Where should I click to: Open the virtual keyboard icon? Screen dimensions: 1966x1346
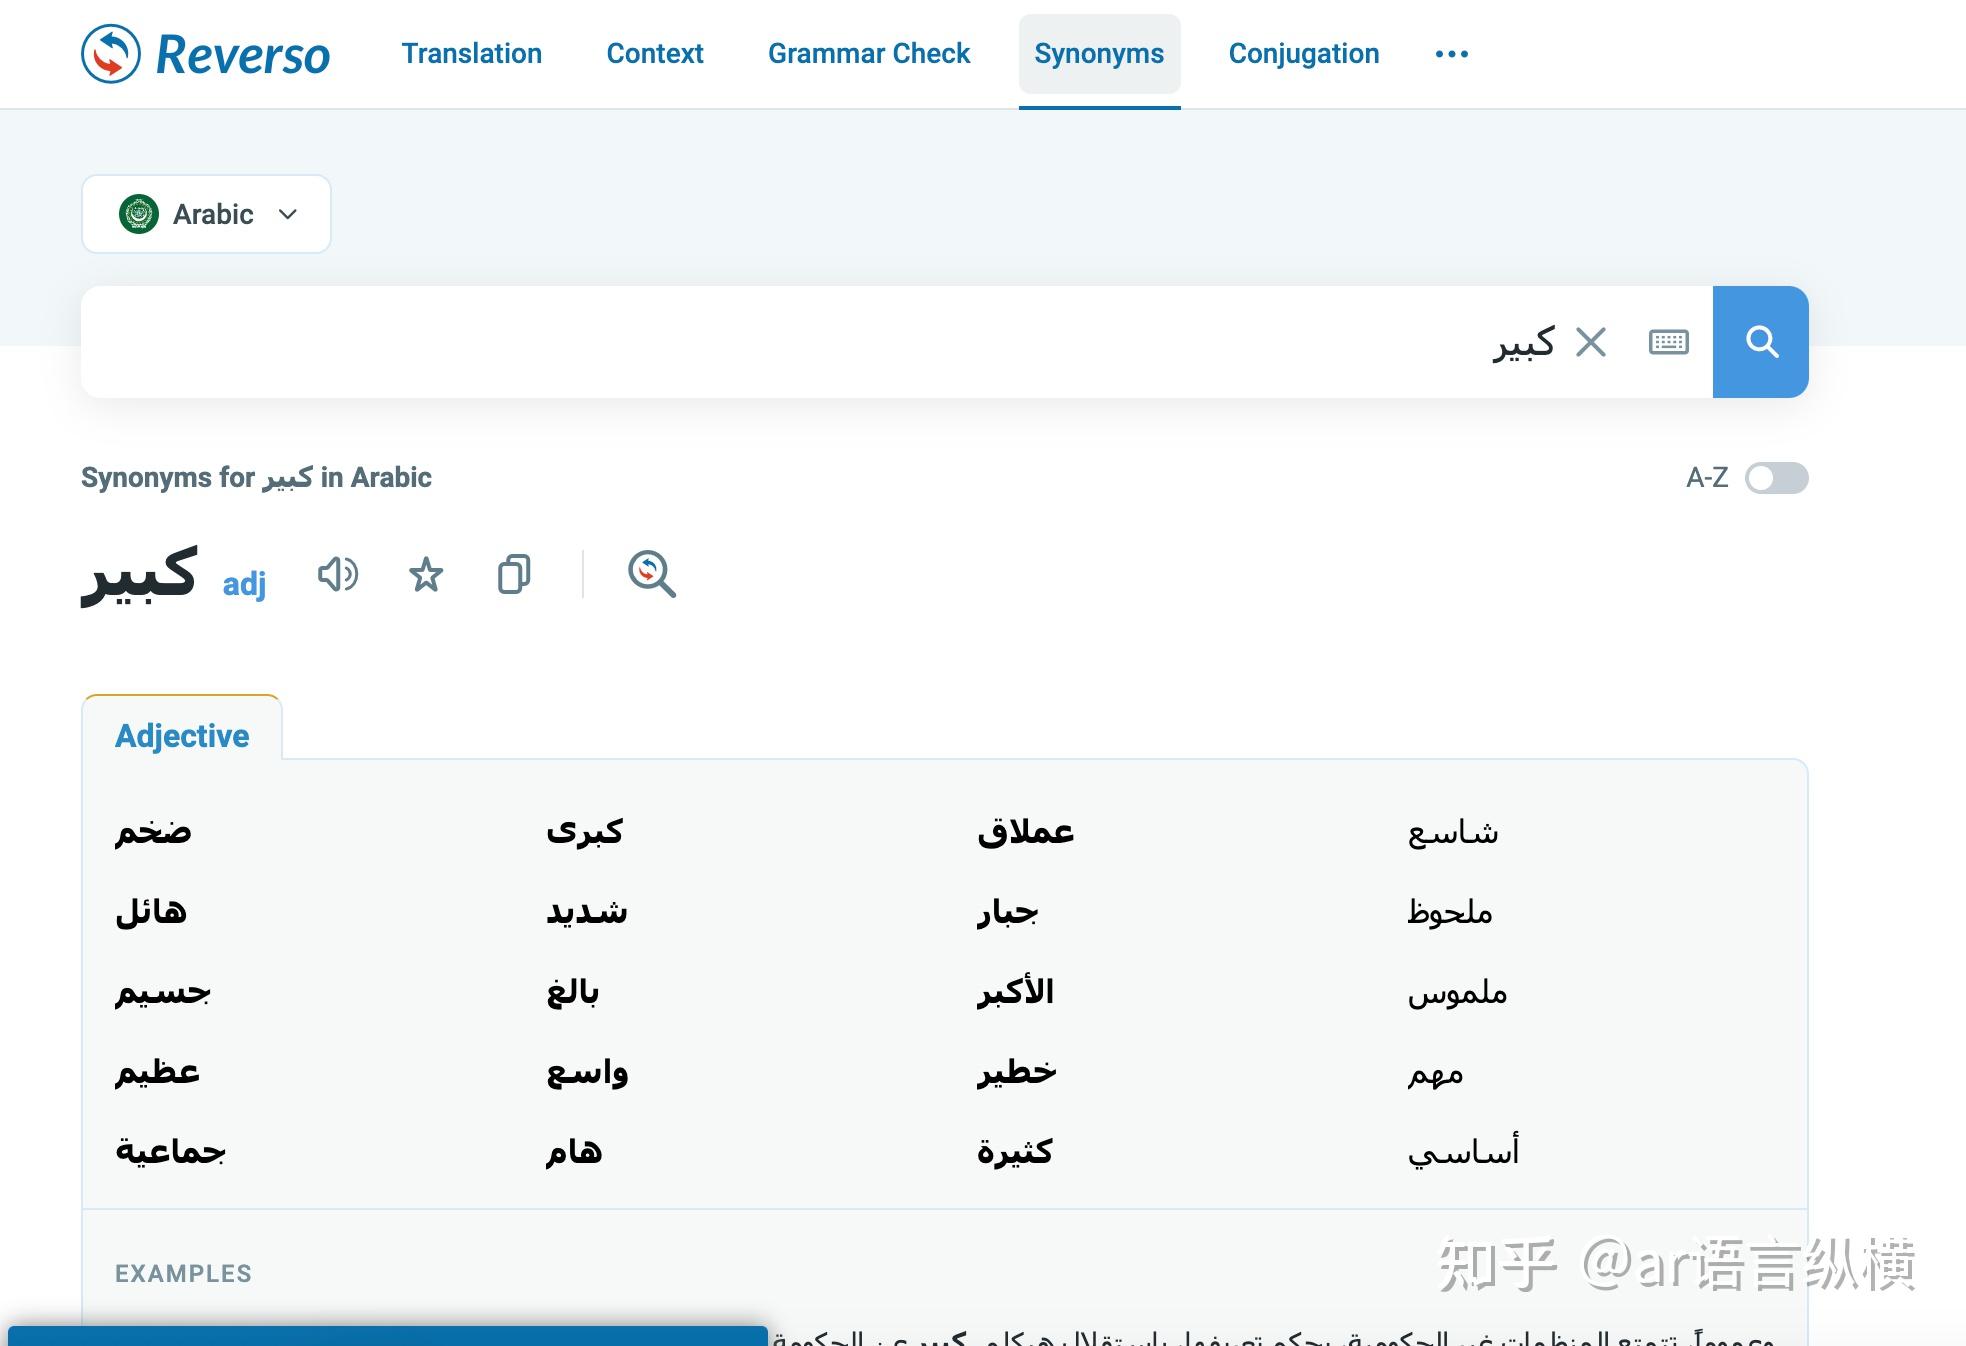[x=1668, y=342]
